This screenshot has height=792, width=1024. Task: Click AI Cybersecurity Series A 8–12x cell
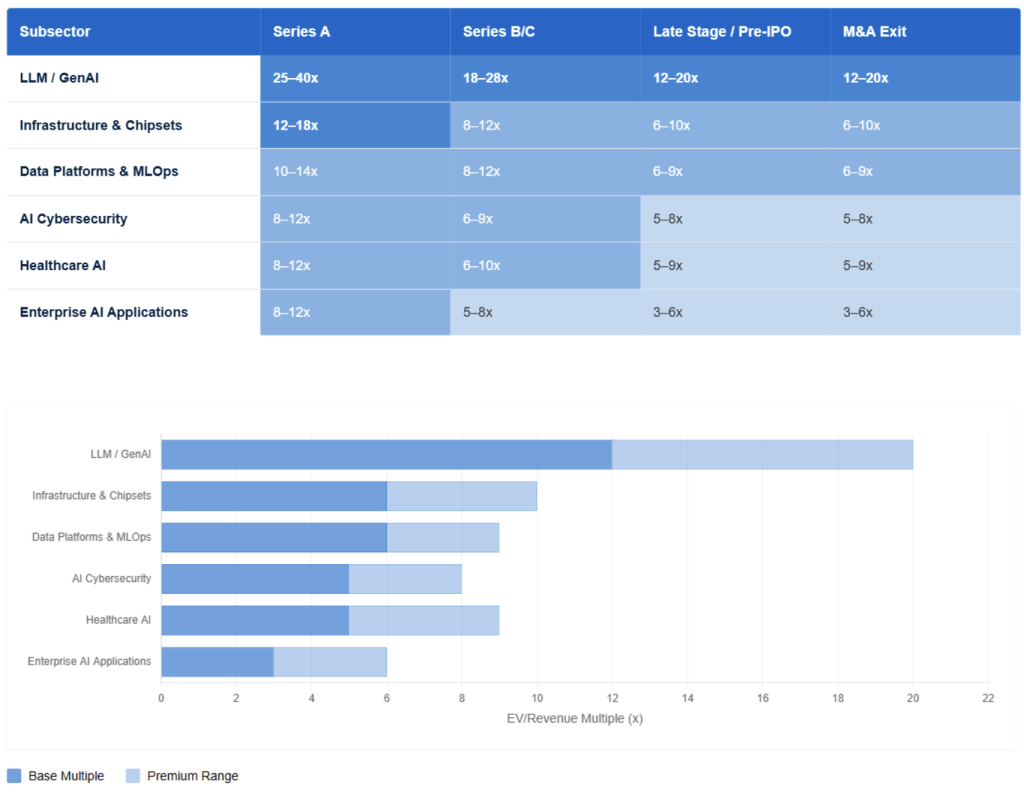coord(355,219)
